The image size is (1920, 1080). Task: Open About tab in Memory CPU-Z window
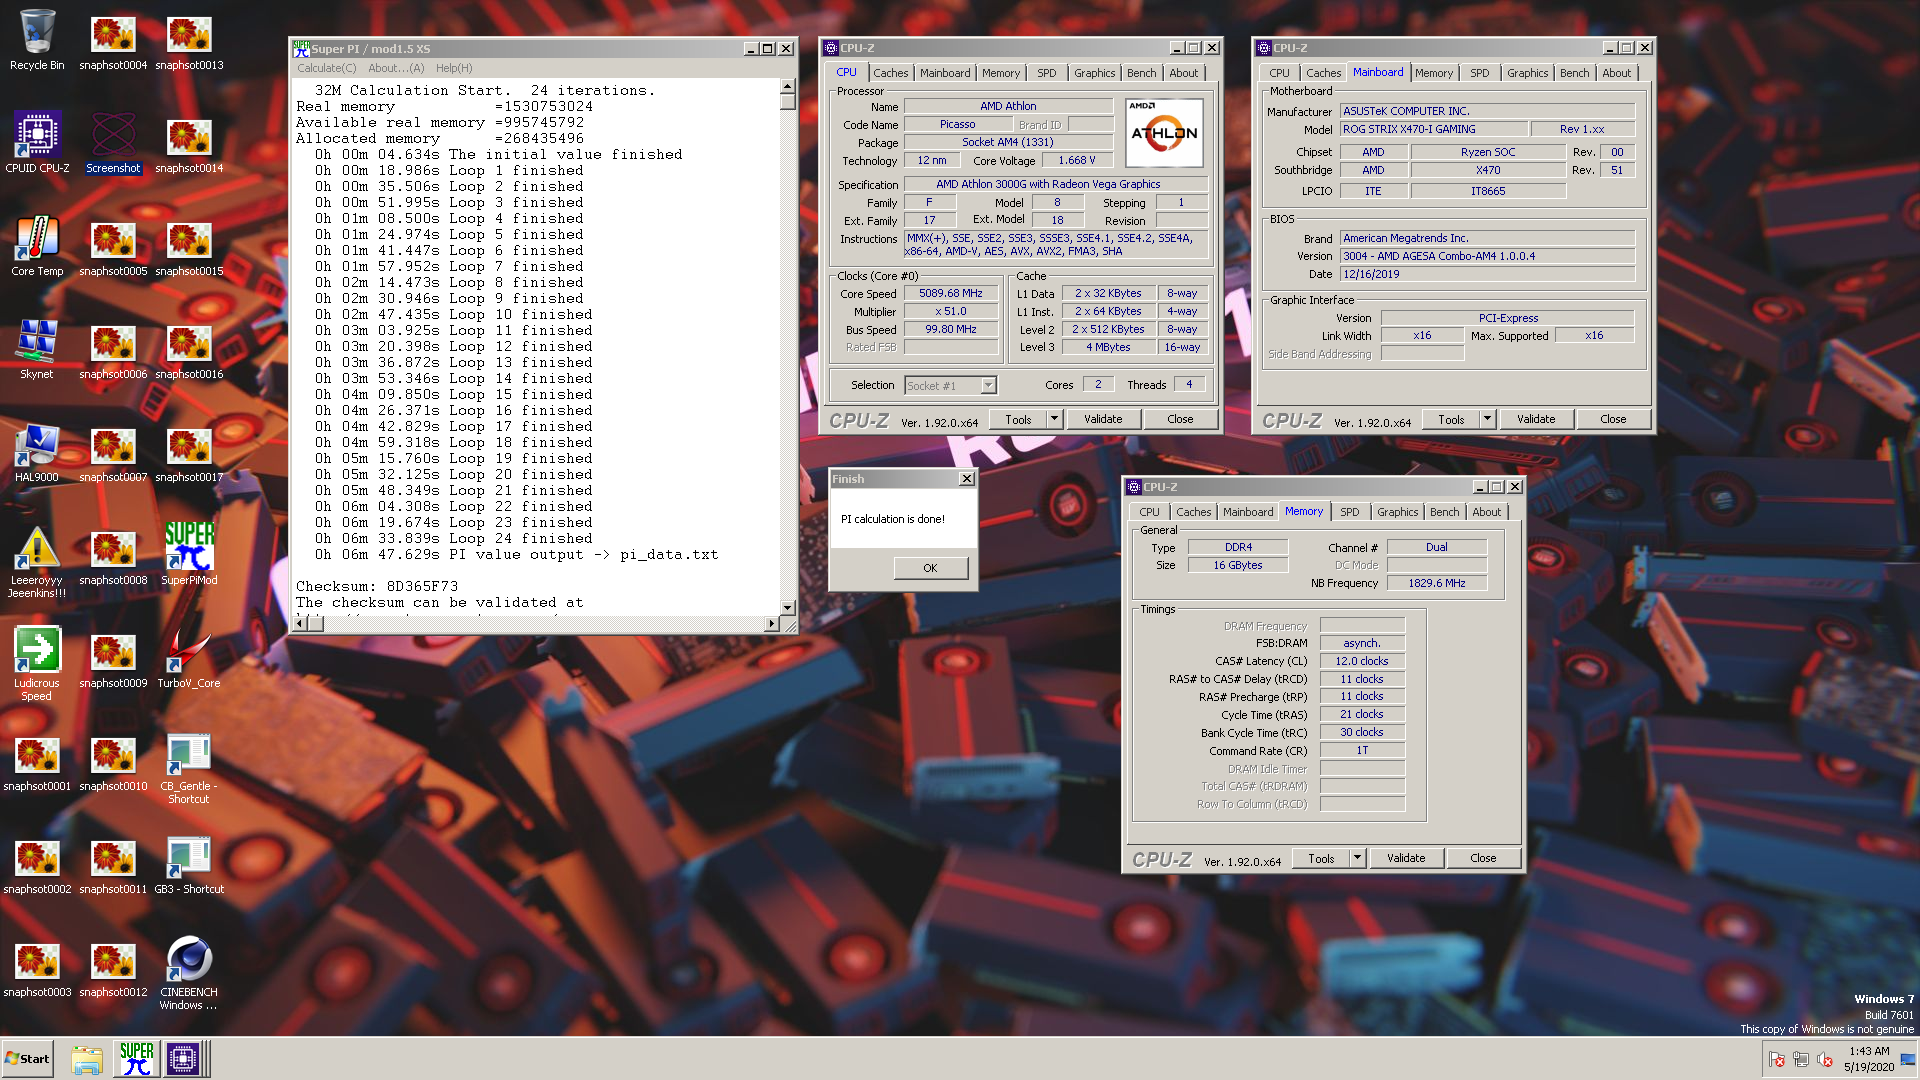click(1486, 512)
